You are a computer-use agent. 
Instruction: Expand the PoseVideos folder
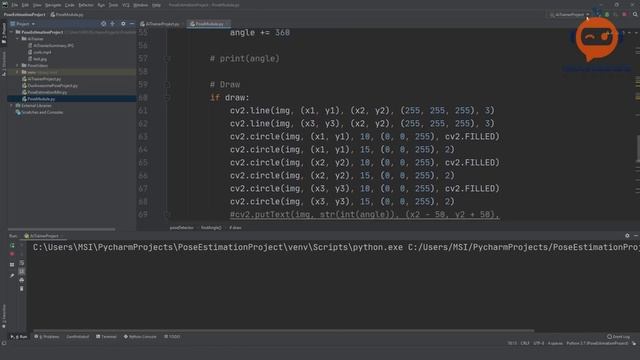18,65
